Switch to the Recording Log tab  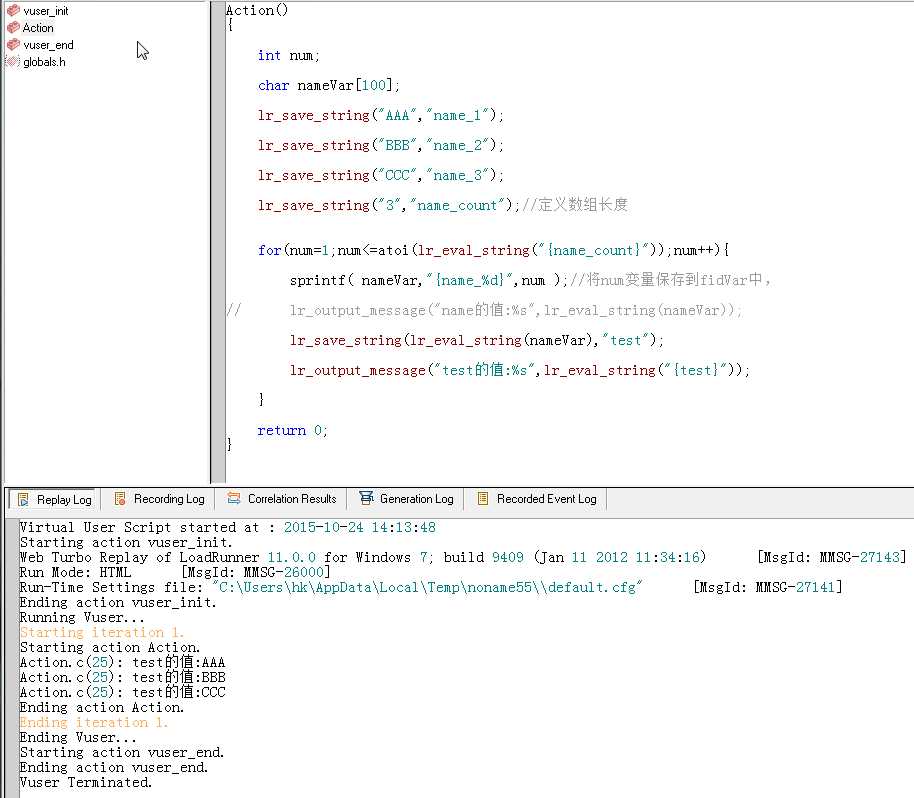click(159, 499)
